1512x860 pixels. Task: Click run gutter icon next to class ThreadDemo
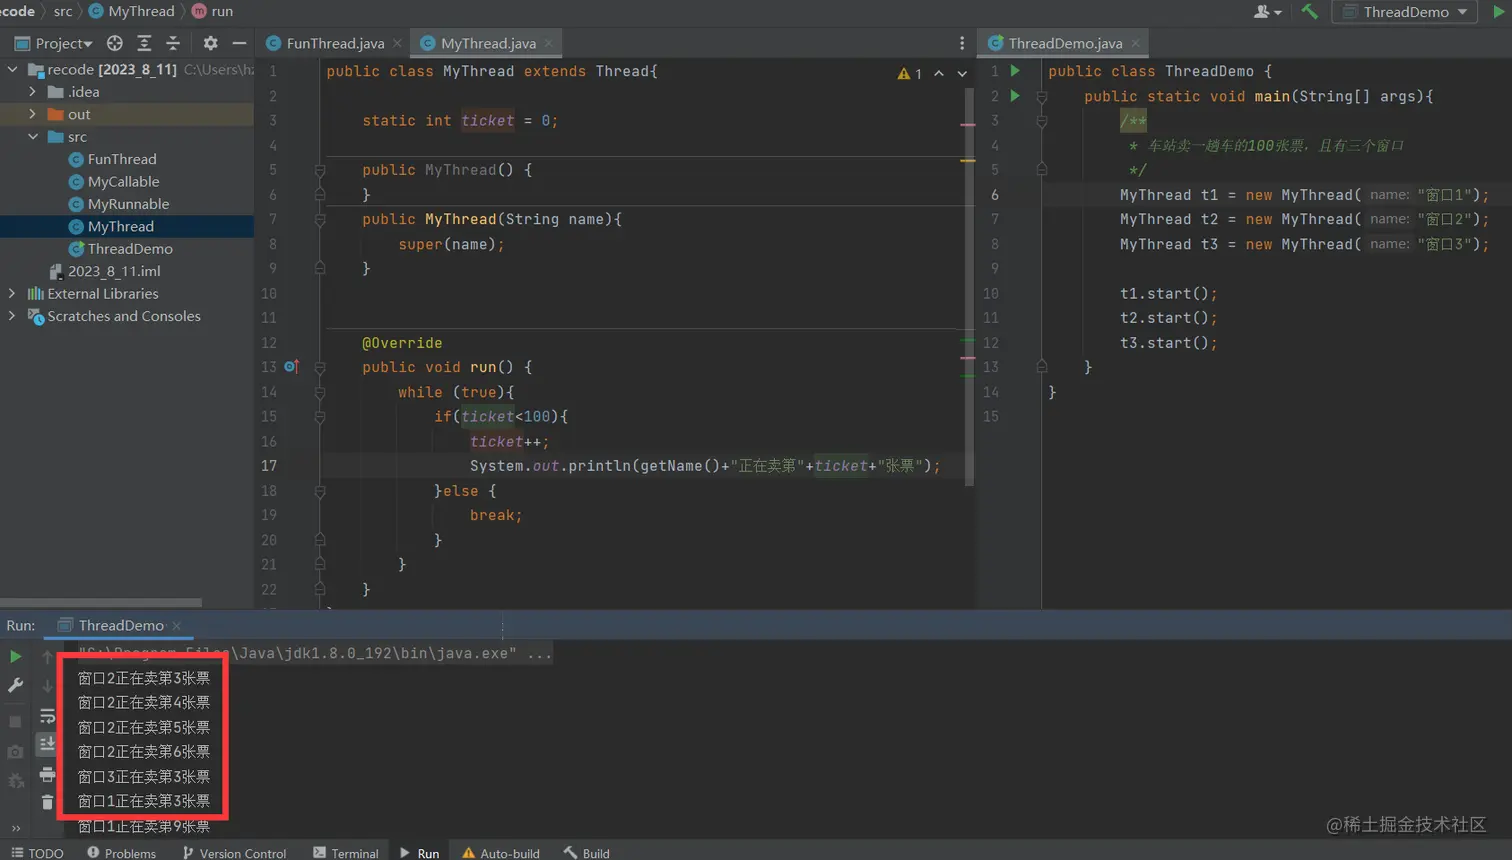(x=1015, y=71)
